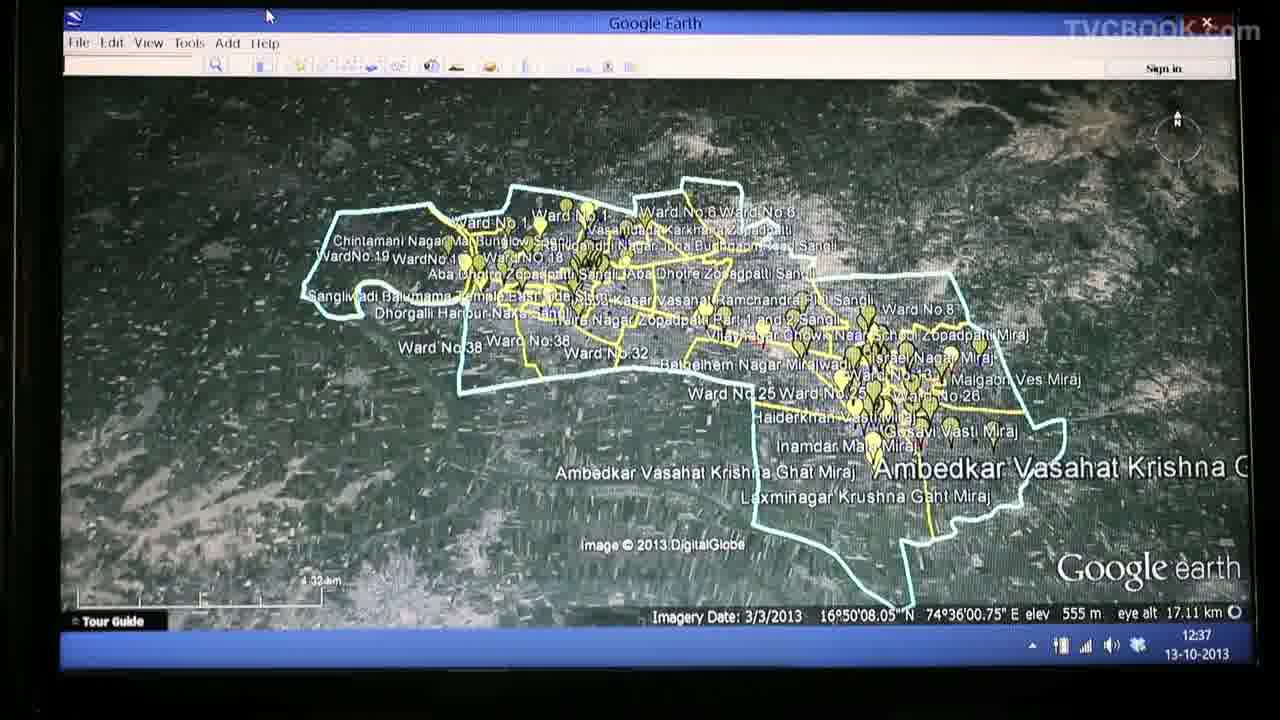The width and height of the screenshot is (1280, 720).
Task: Open the View menu
Action: click(x=149, y=43)
